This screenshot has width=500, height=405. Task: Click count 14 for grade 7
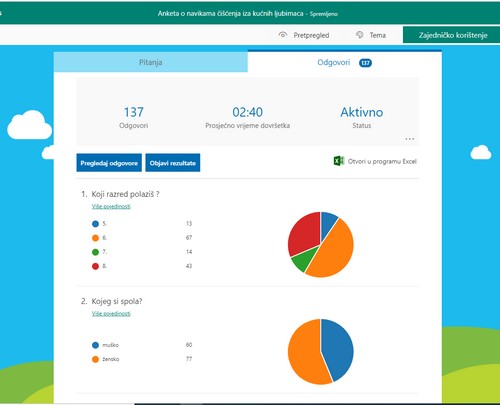pyautogui.click(x=189, y=252)
